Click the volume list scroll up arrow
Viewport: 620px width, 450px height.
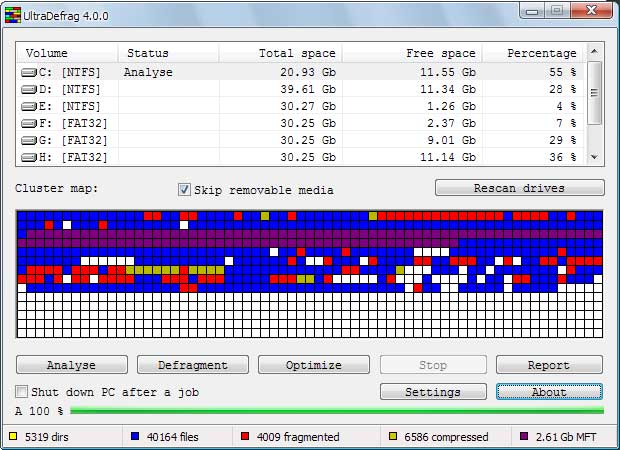(x=594, y=51)
